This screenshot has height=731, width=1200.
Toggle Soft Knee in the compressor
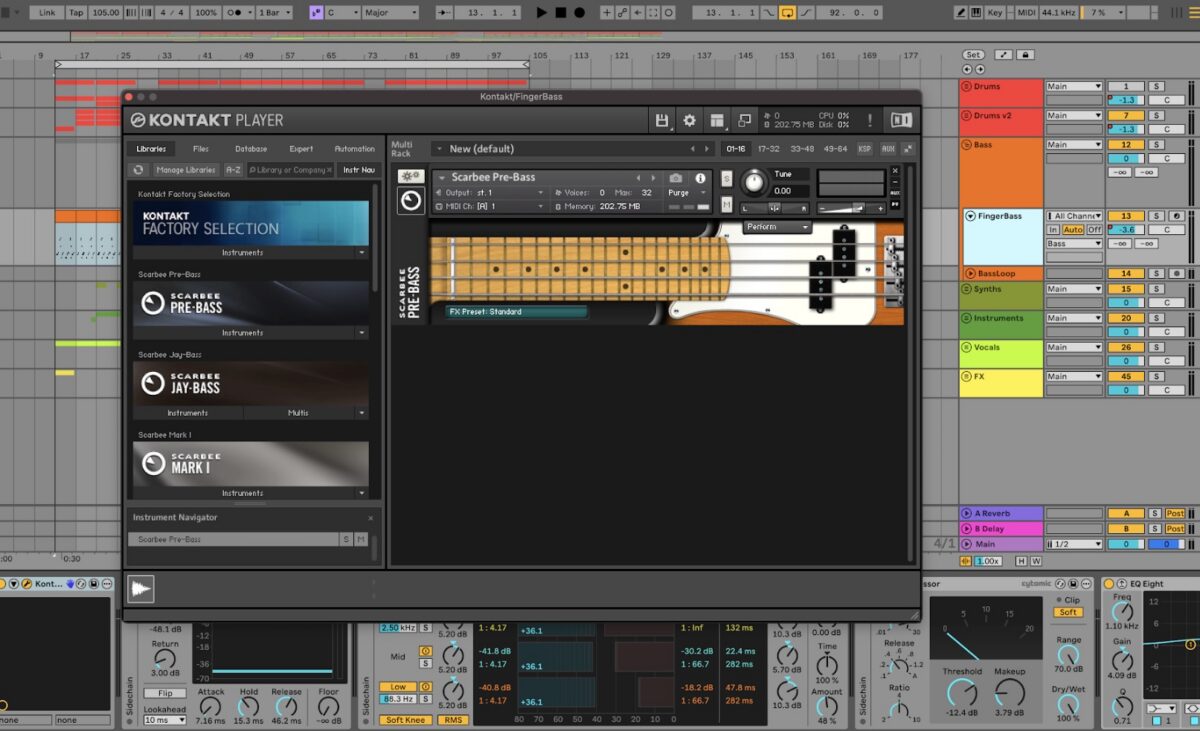coord(405,720)
